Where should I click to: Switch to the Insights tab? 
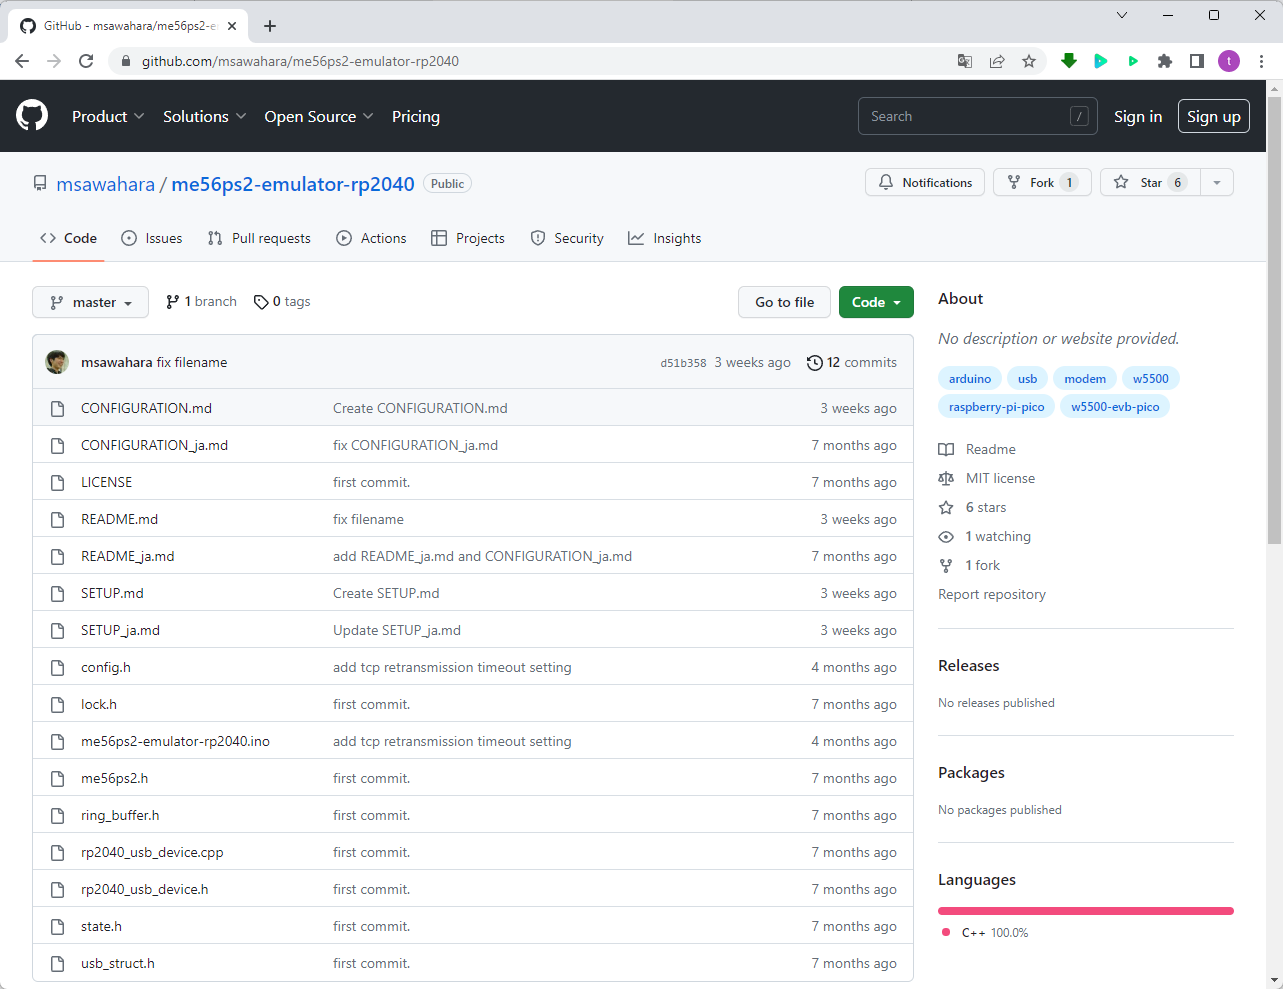click(665, 238)
